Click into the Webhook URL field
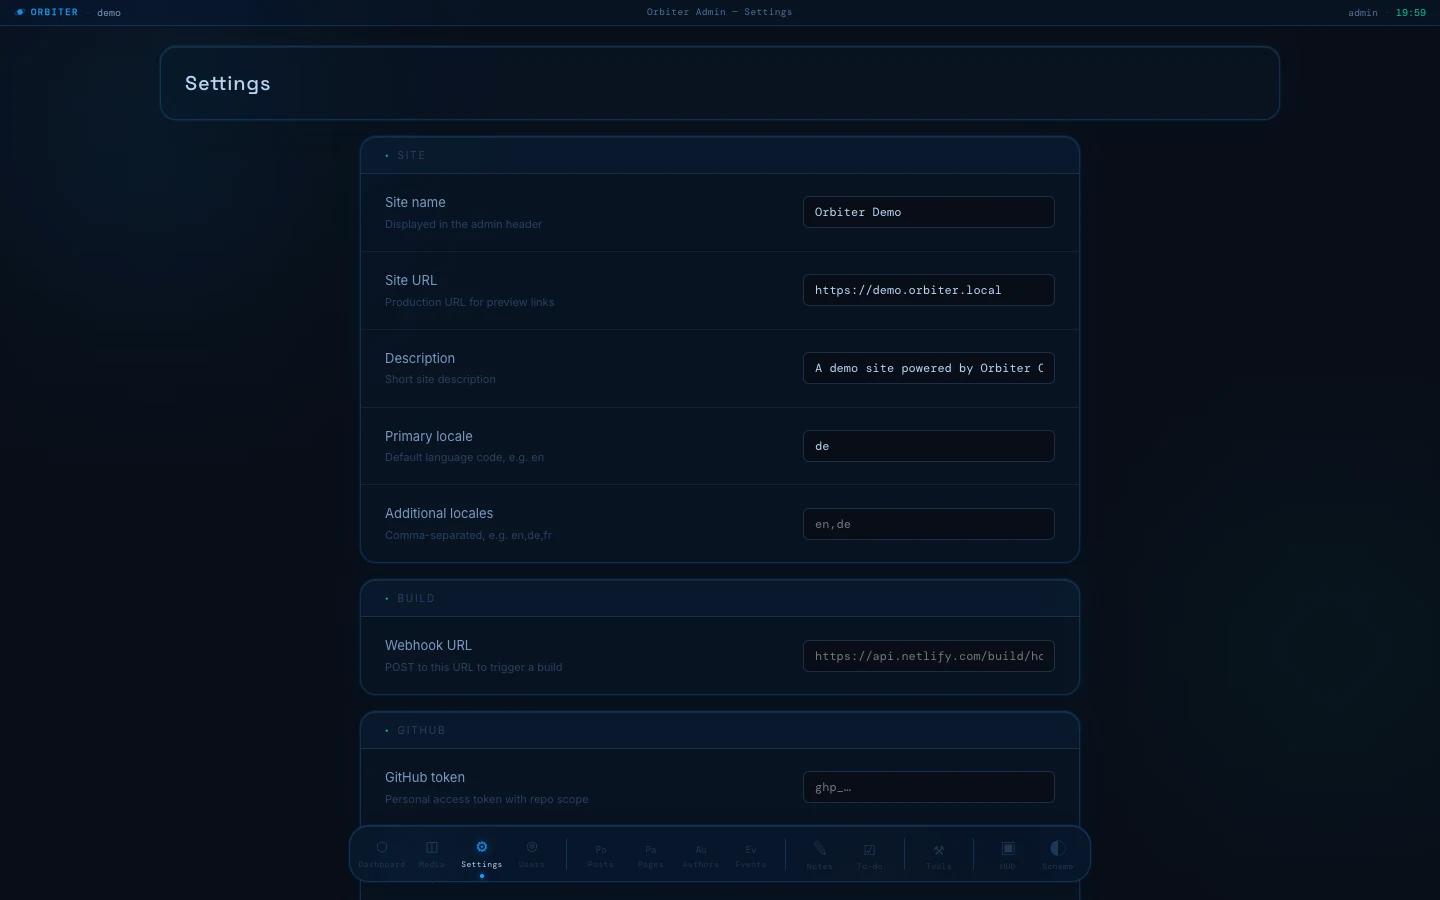 pos(929,656)
